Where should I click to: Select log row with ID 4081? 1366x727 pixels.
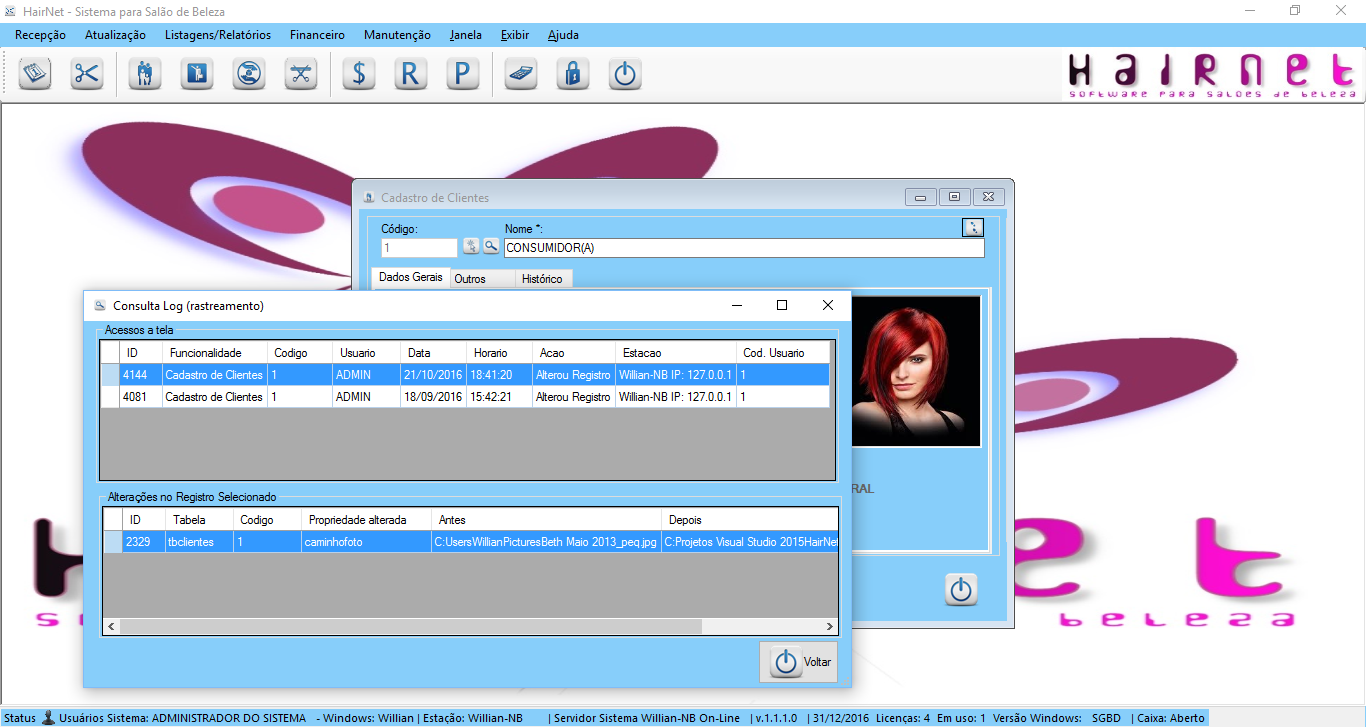tap(465, 397)
